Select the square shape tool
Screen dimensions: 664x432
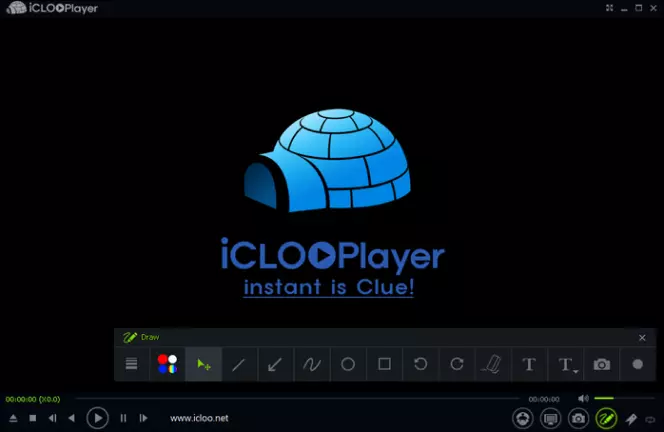[385, 364]
